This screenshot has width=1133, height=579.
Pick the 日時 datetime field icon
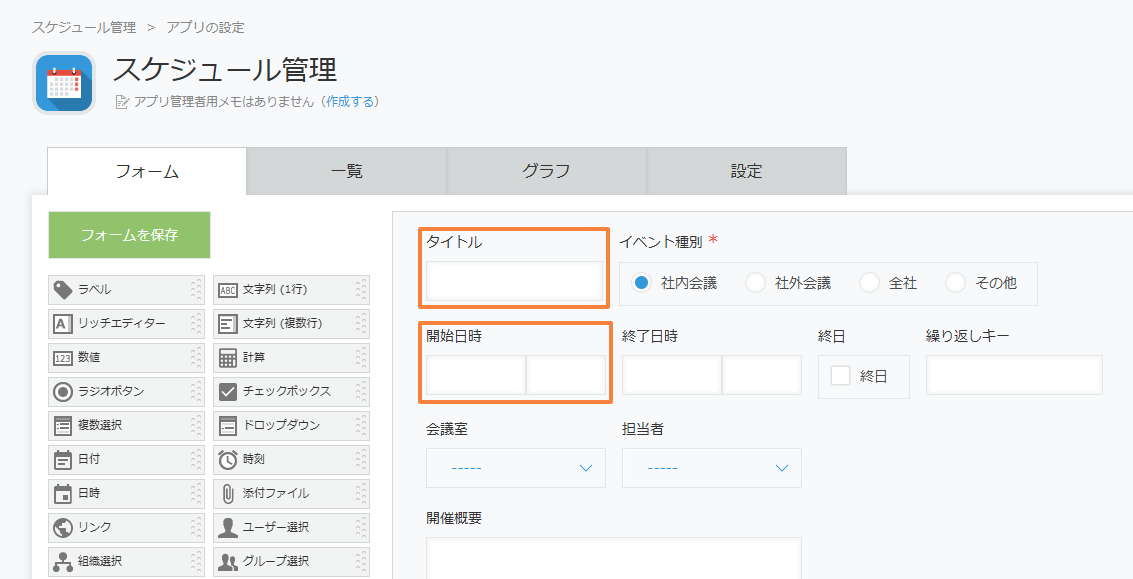pos(63,494)
